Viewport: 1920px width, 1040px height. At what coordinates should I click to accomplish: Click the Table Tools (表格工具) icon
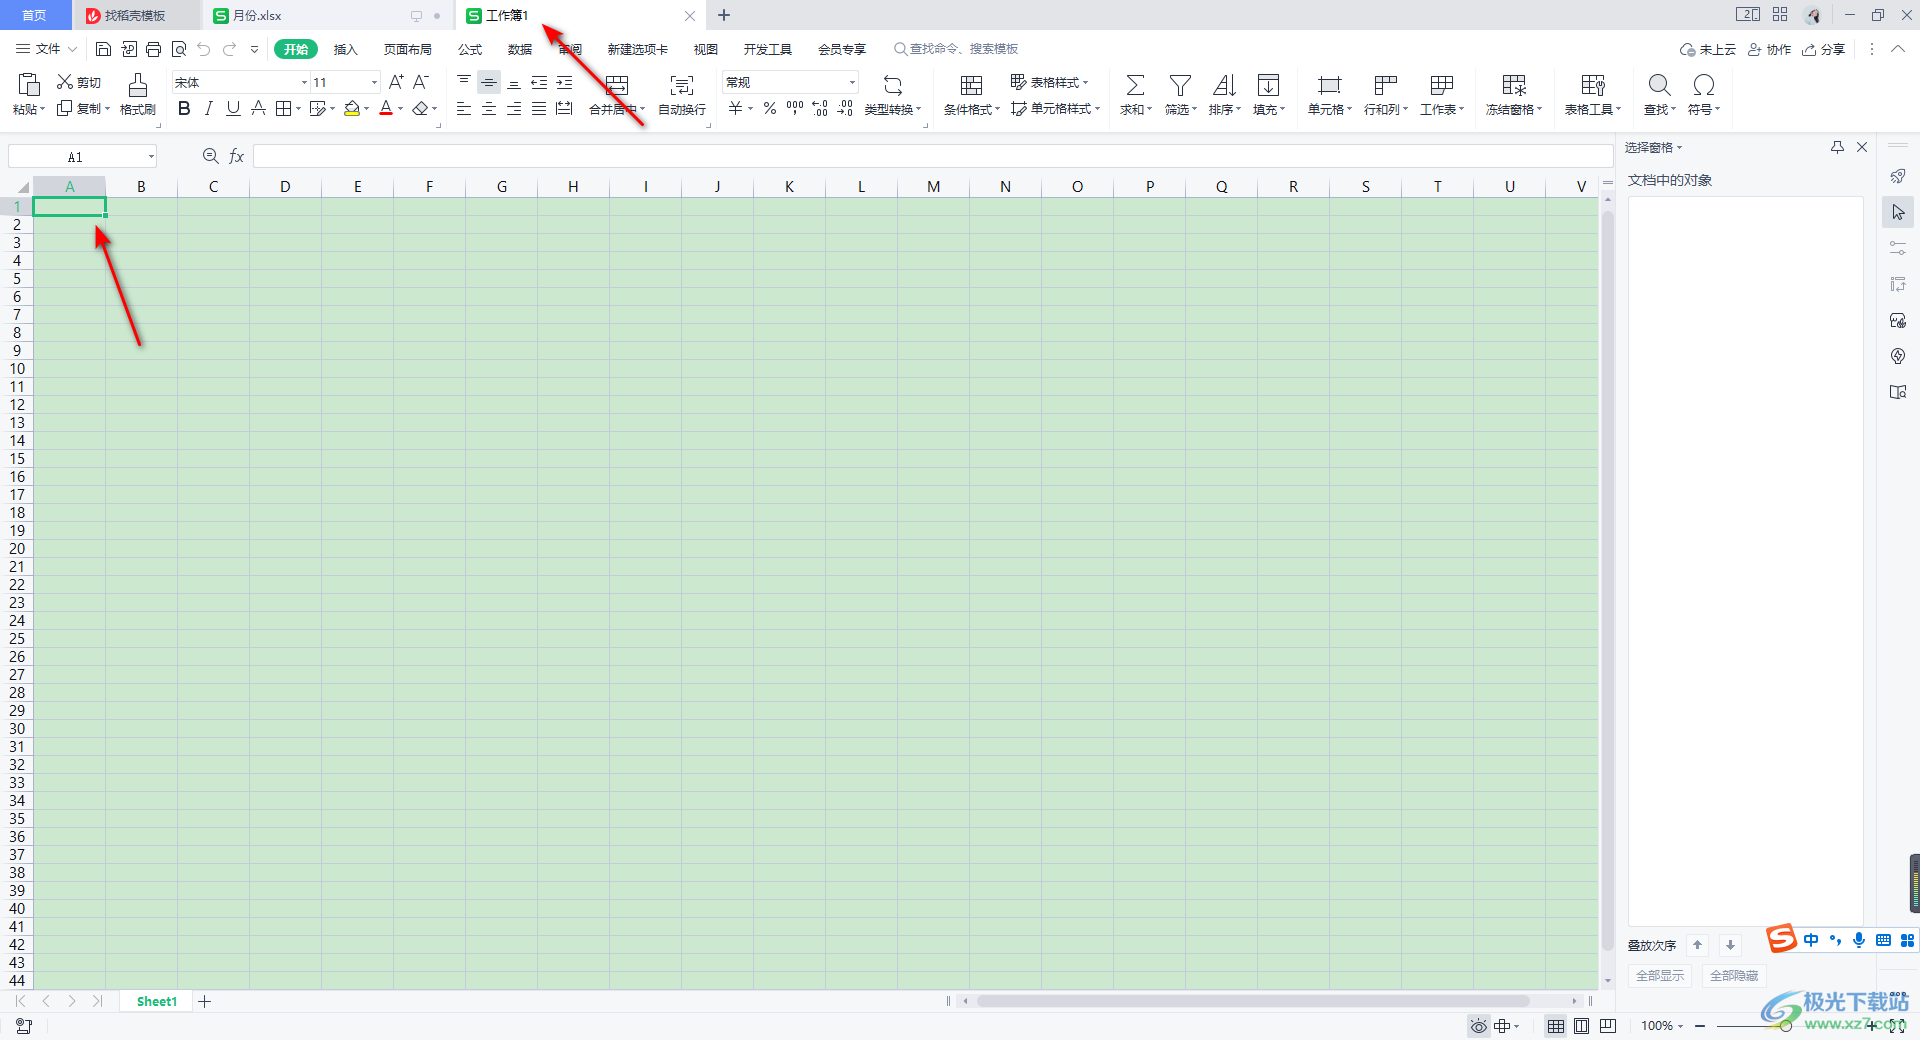1592,85
